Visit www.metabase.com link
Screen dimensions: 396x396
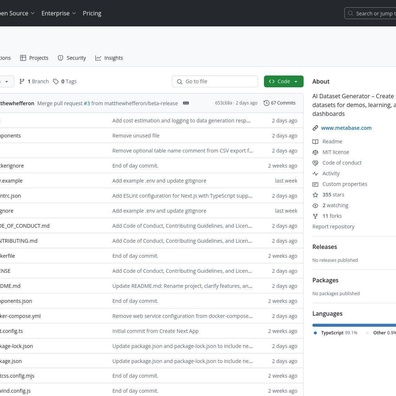click(346, 128)
